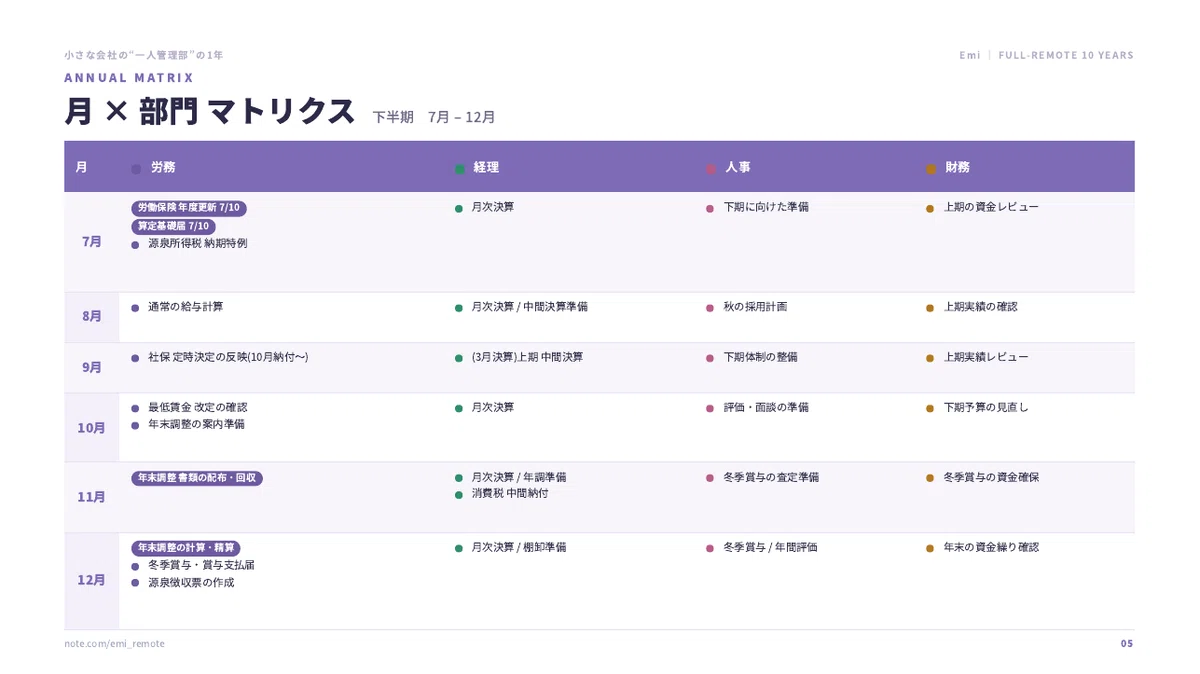Viewport: 1200px width, 674px height.
Task: Click the 労務 column header
Action: 163,167
